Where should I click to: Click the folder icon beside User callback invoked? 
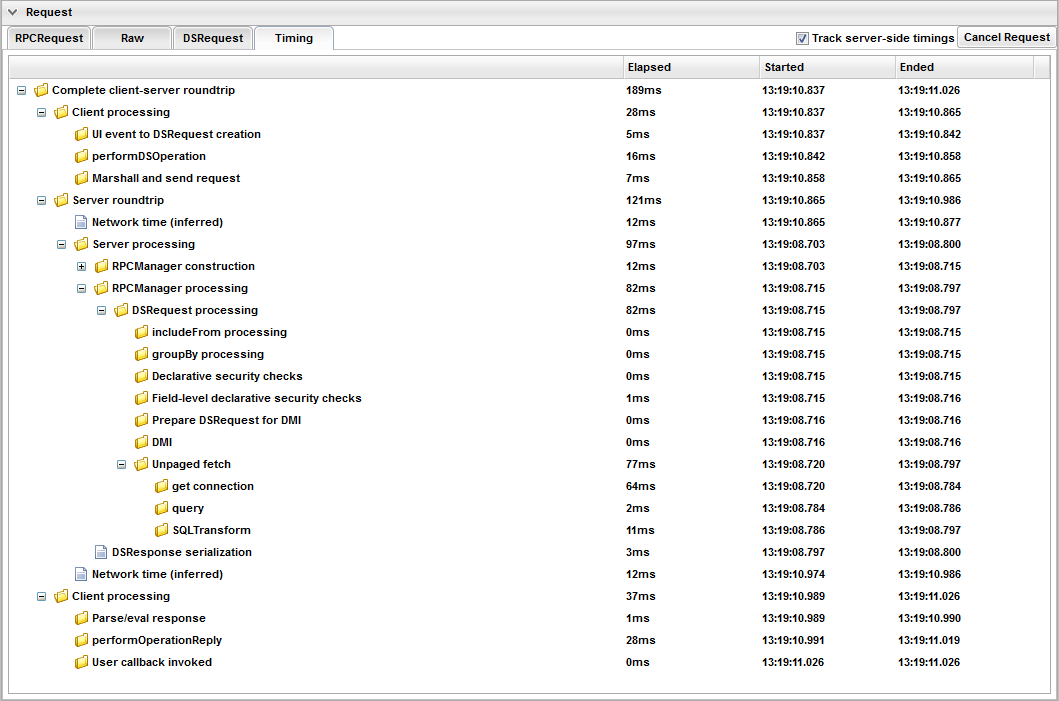click(x=81, y=663)
